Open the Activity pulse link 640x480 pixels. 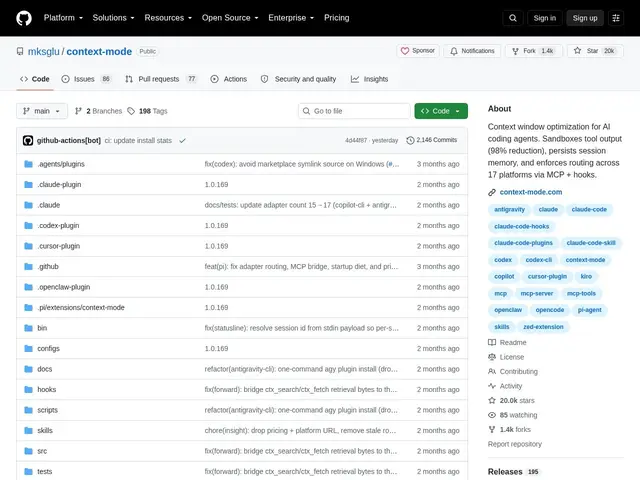[505, 386]
